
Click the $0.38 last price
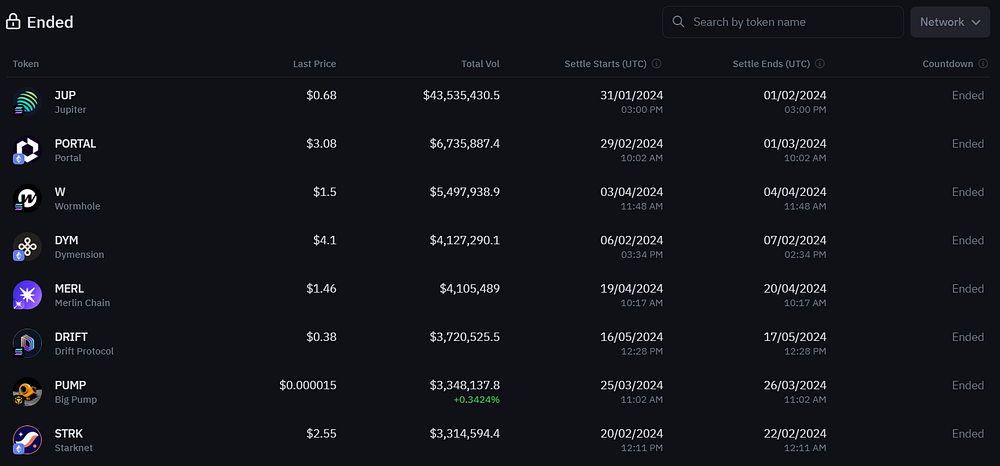[321, 337]
